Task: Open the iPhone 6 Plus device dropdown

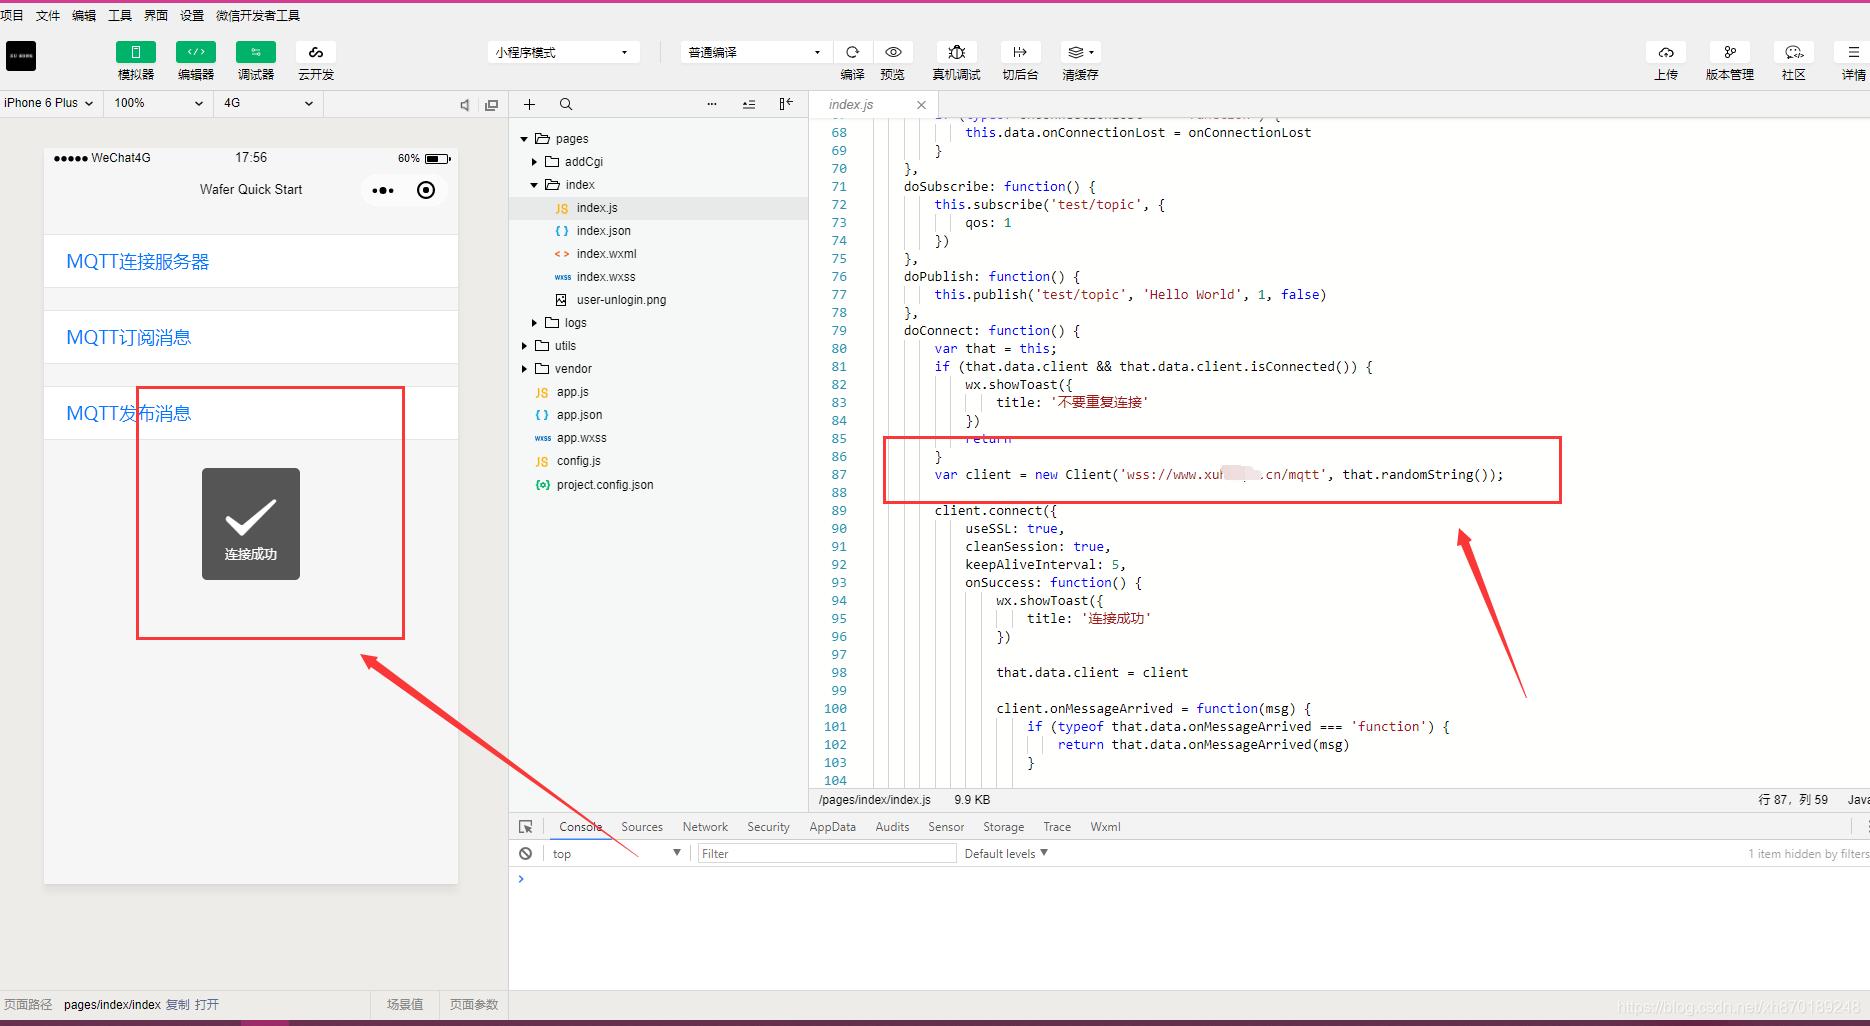Action: (49, 103)
